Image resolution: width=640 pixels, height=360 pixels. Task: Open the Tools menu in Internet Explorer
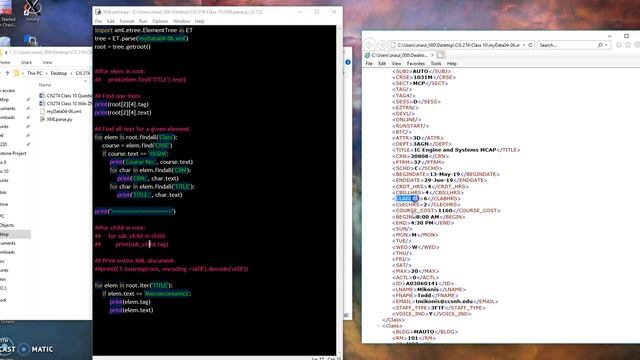pyautogui.click(x=436, y=64)
